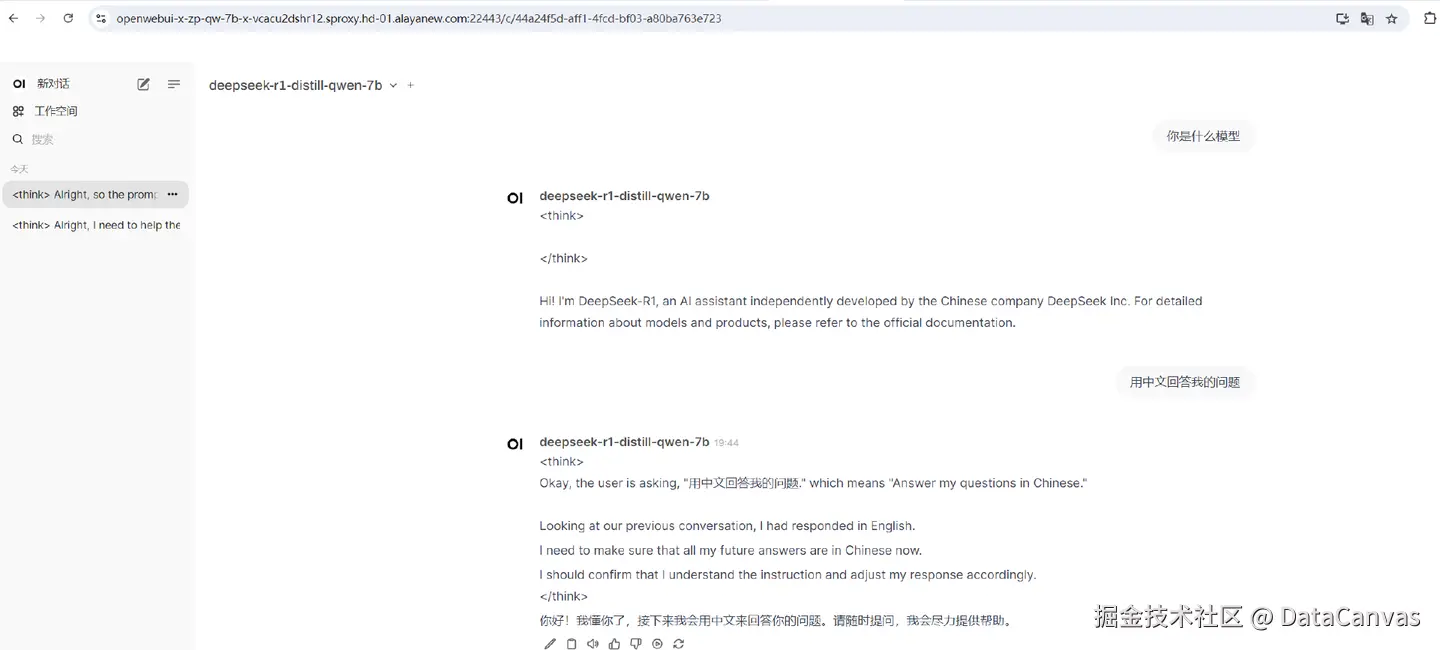Regenerate the last response
This screenshot has width=1440, height=650.
679,644
